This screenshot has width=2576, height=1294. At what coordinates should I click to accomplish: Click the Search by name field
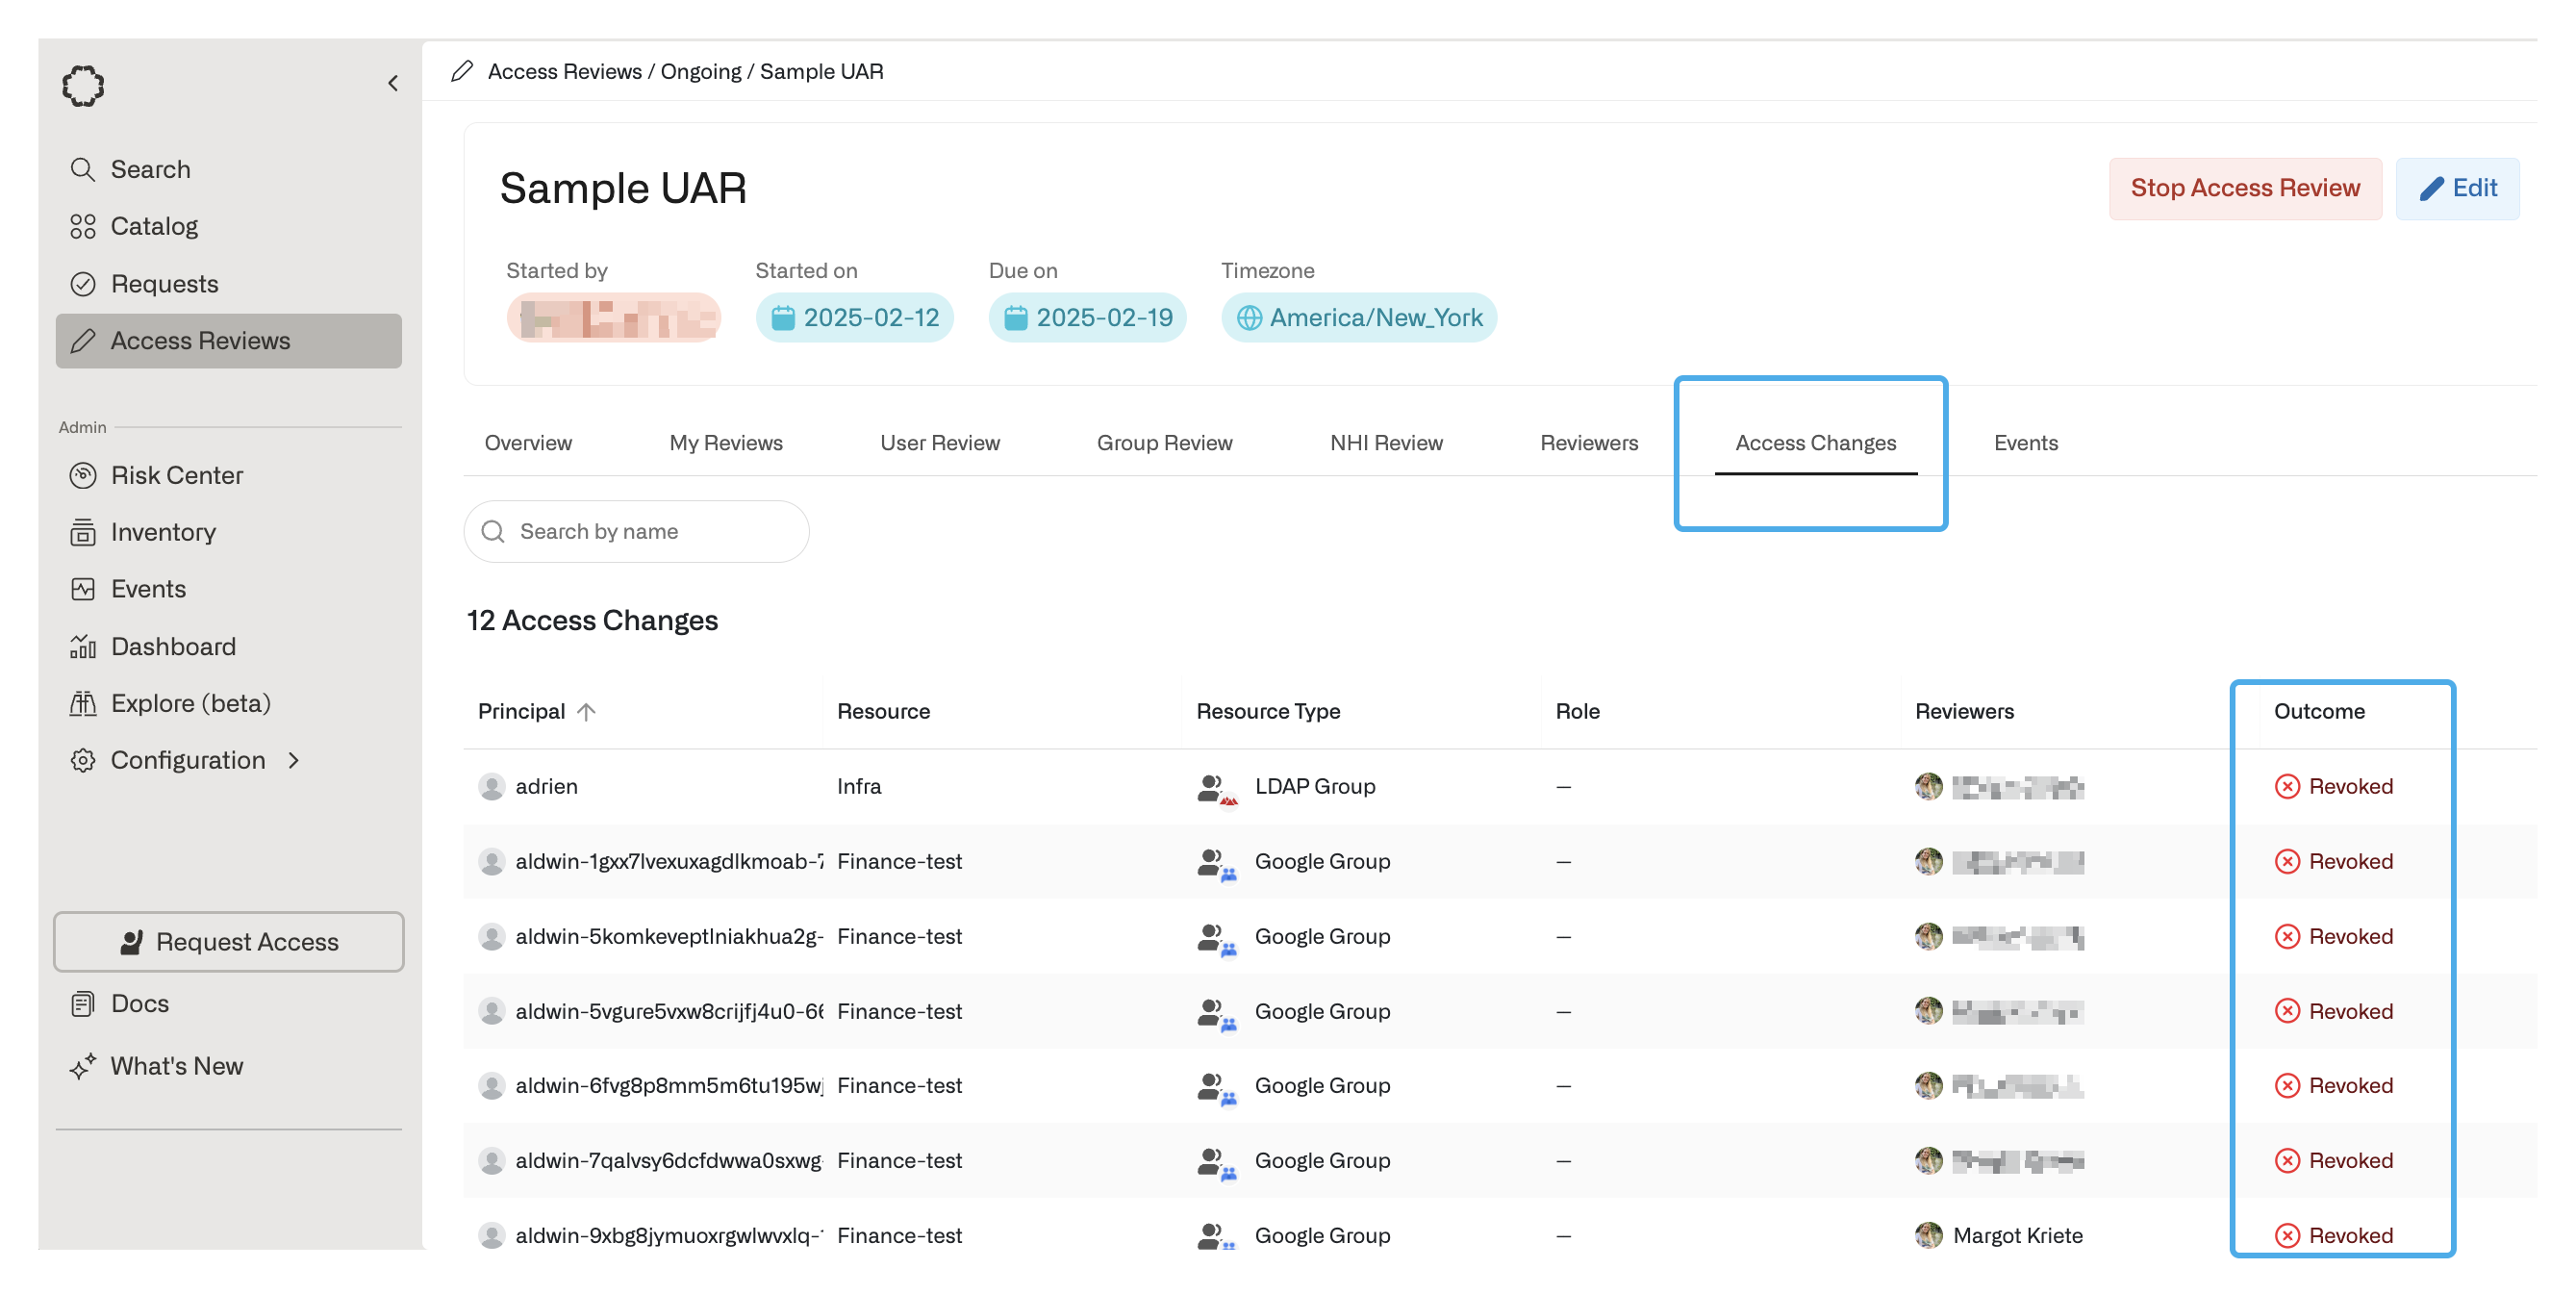coord(650,531)
